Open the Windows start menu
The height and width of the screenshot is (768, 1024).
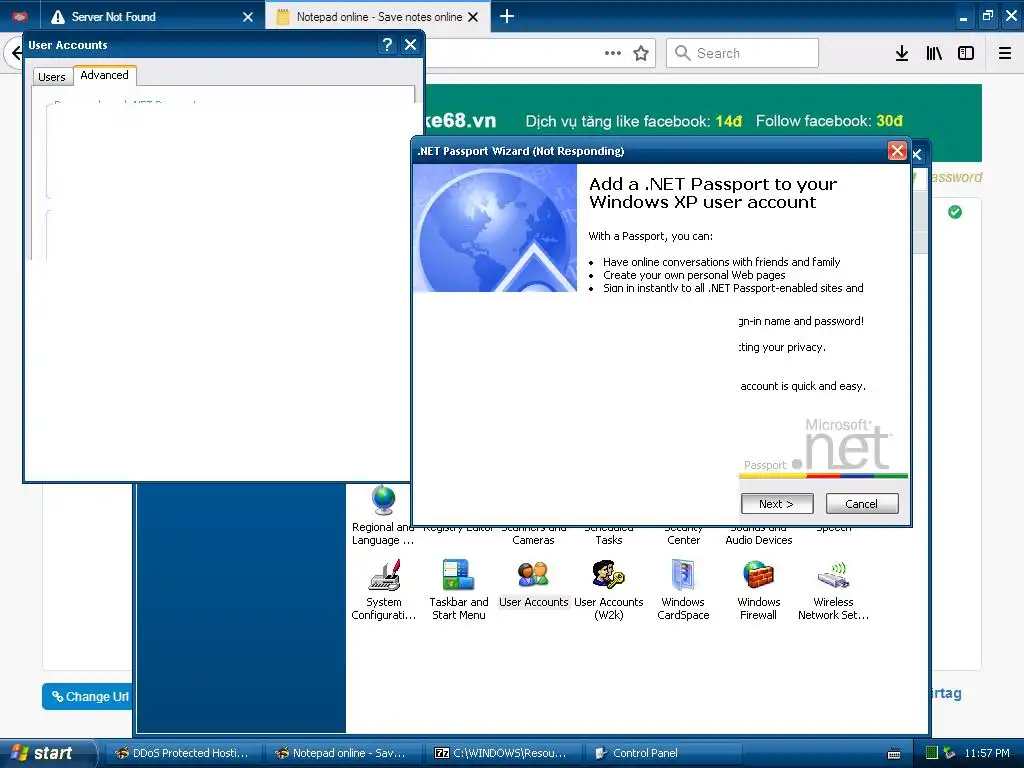tap(48, 753)
